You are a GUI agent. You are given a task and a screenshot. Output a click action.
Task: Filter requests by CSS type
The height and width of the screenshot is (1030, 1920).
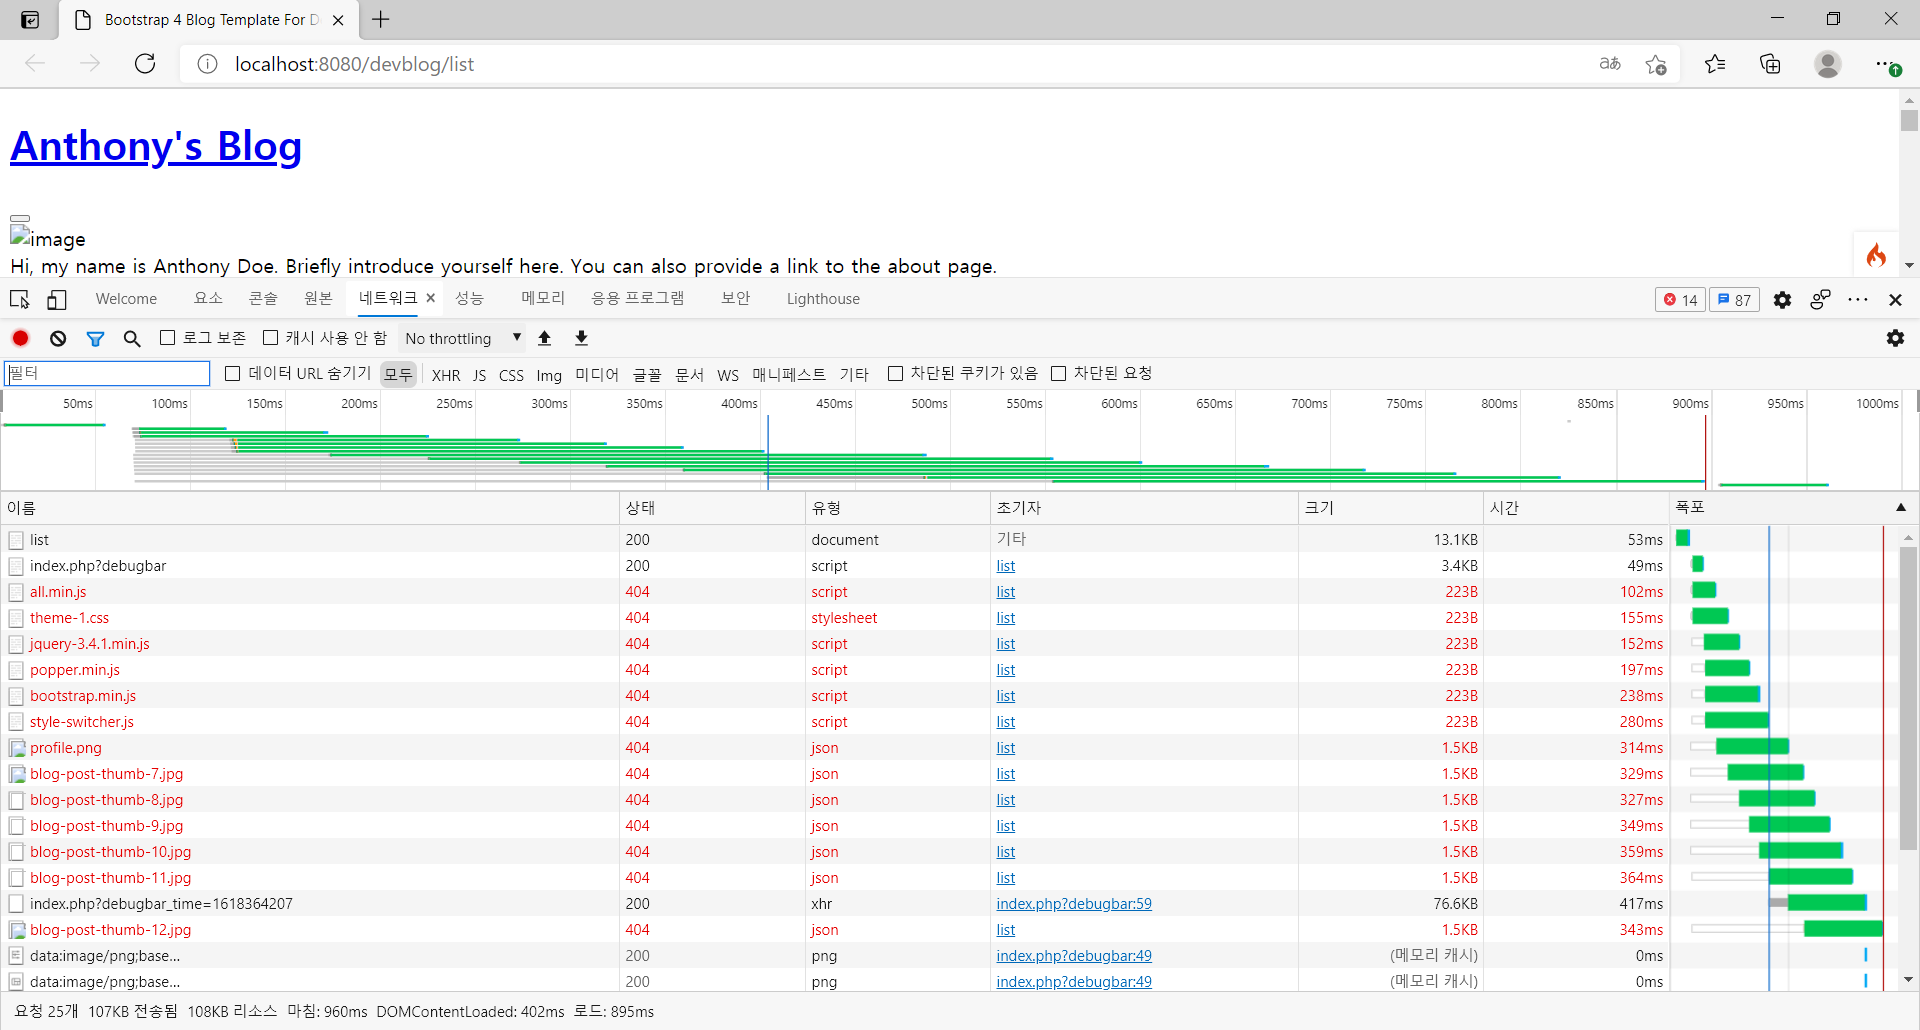(511, 375)
